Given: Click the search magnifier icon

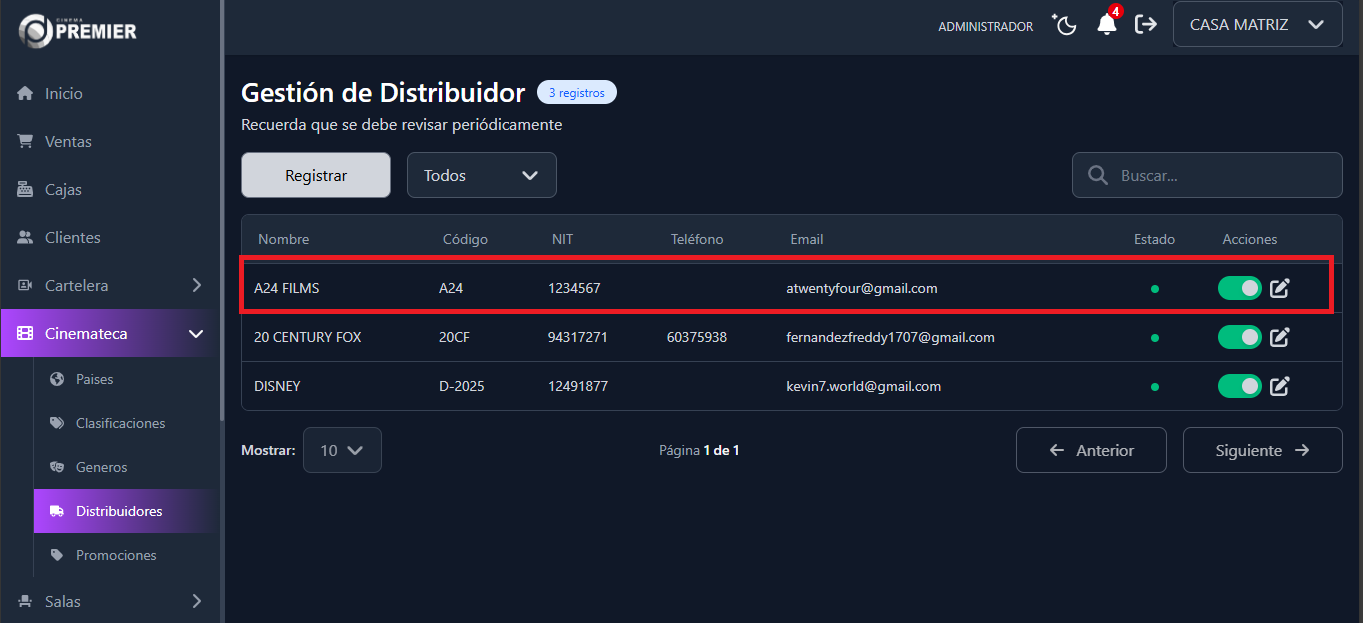Looking at the screenshot, I should click(1098, 176).
